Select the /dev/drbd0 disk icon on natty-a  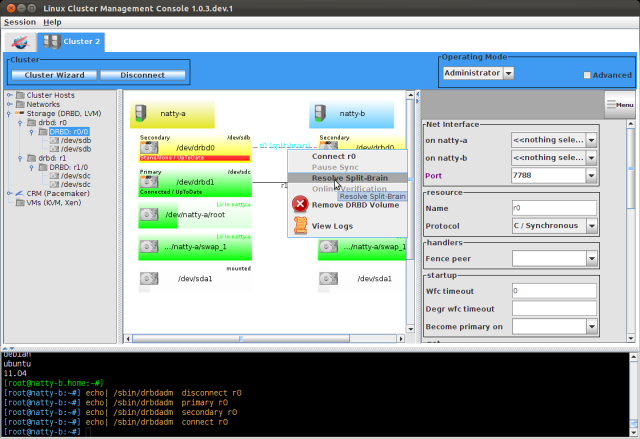pos(149,149)
